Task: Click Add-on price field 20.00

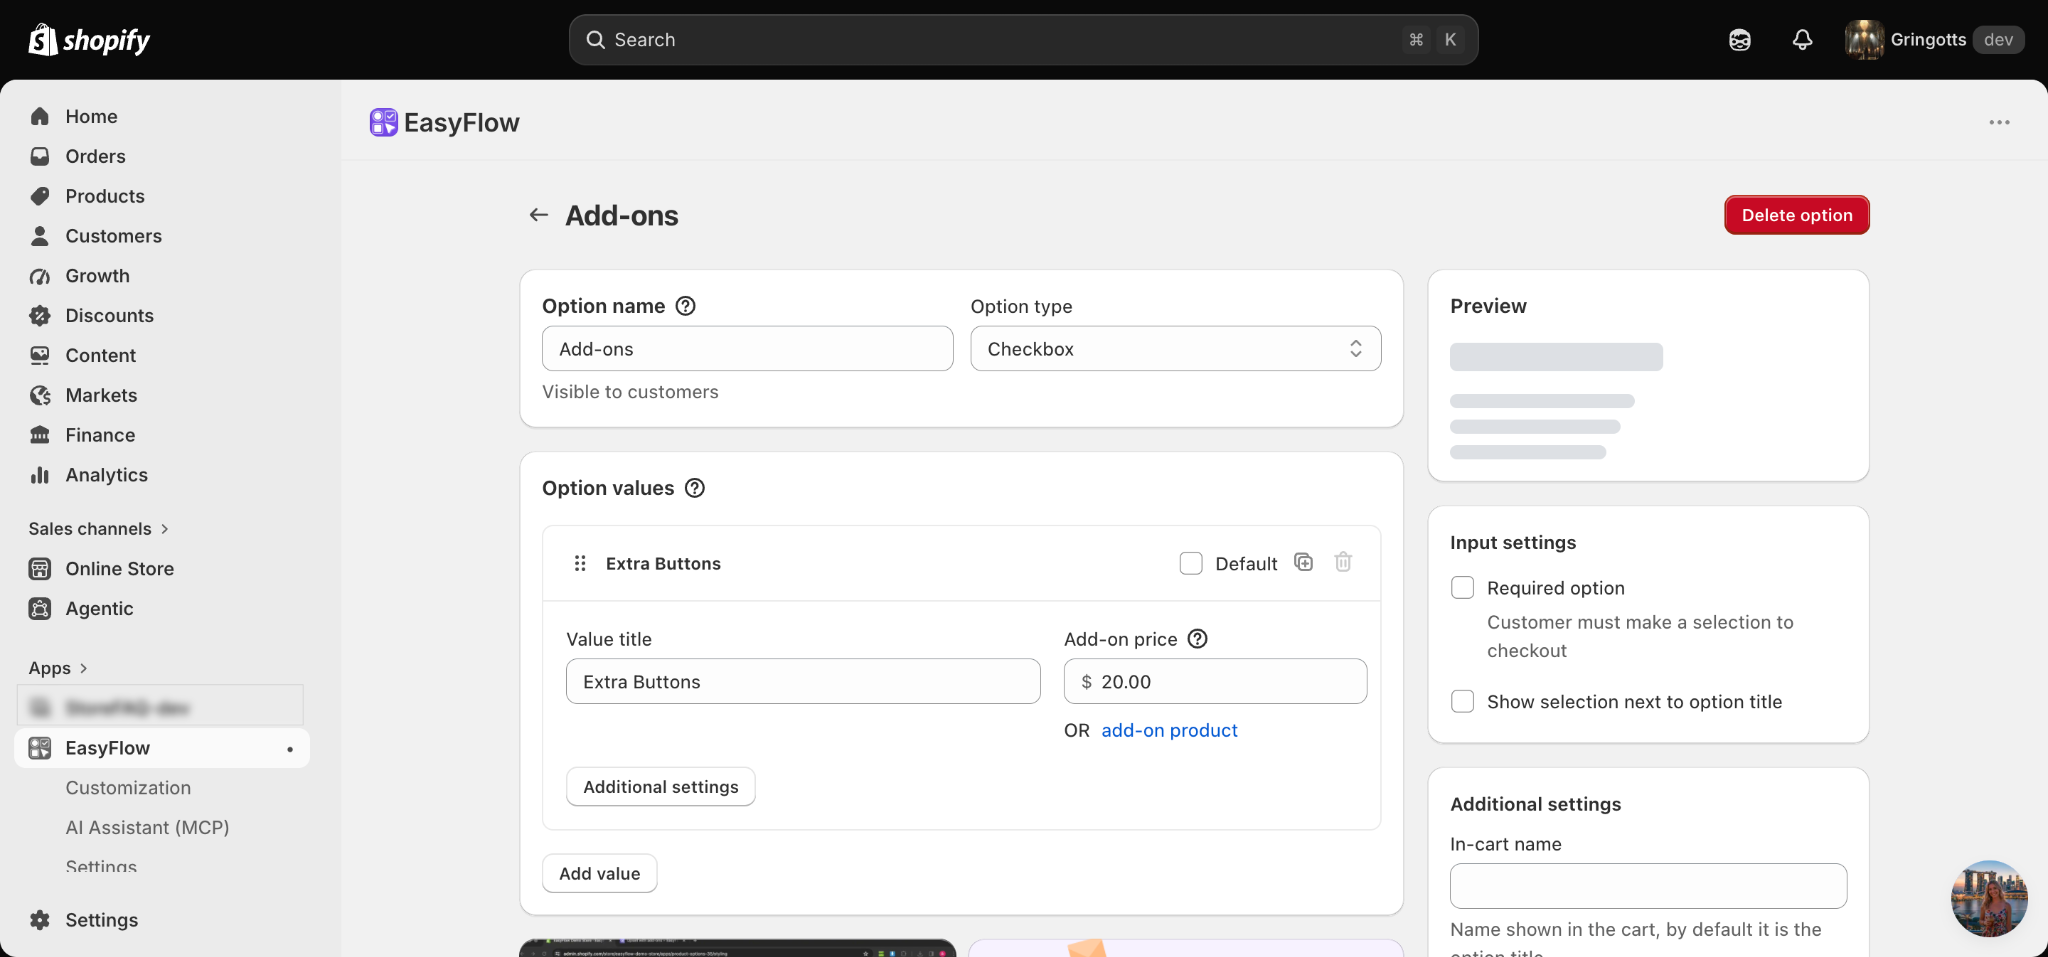Action: [x=1215, y=681]
